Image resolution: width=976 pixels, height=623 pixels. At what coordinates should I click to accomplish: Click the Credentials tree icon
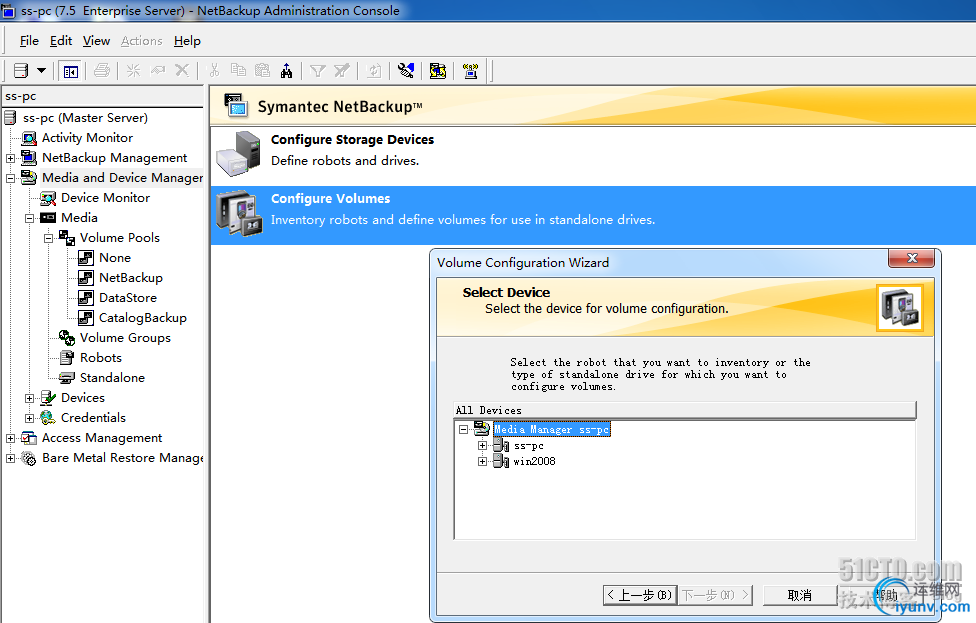[x=48, y=418]
